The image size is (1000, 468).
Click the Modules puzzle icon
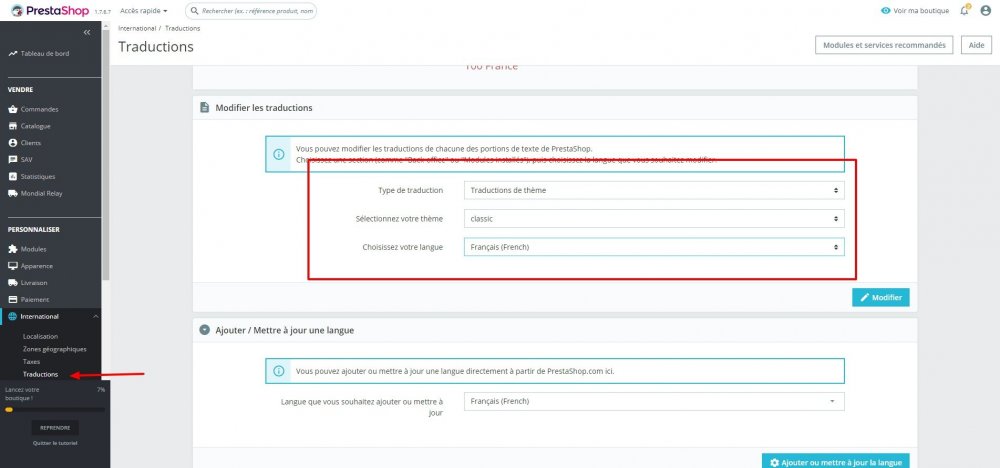[x=13, y=249]
